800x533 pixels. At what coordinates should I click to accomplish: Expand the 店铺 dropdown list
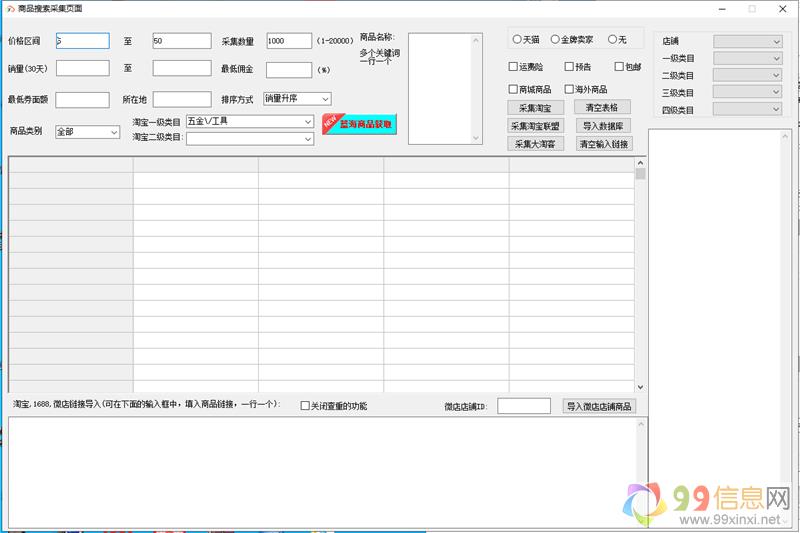747,42
